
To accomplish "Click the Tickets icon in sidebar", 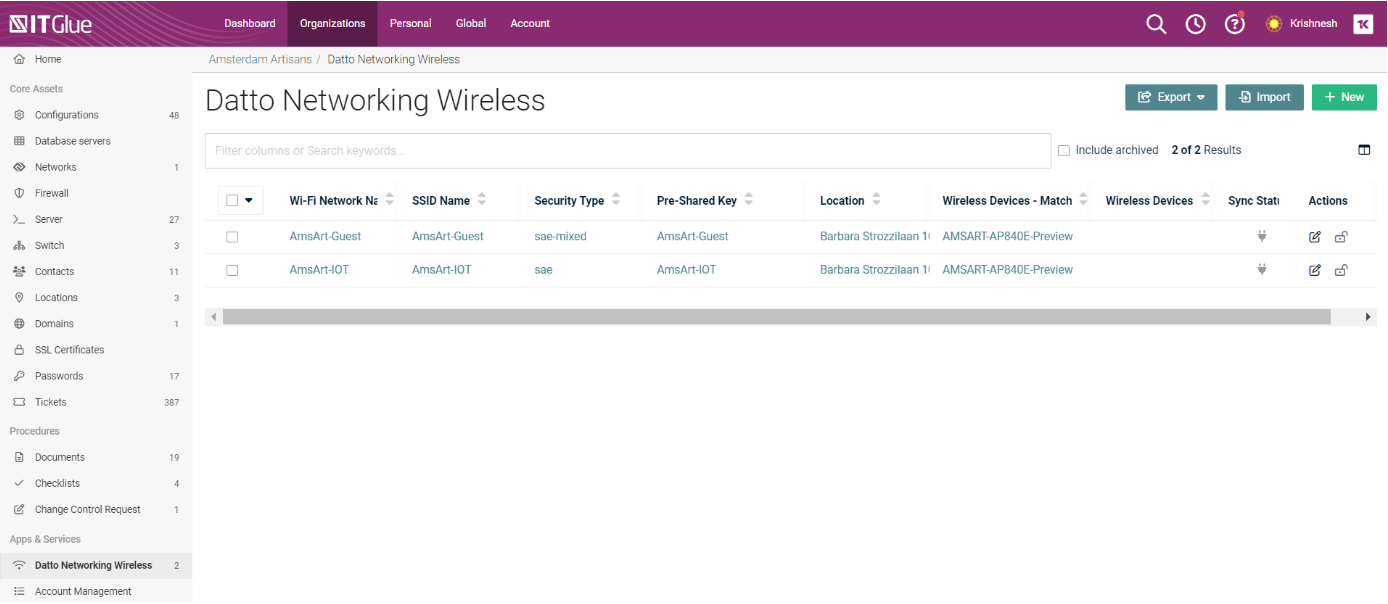I will (x=19, y=402).
